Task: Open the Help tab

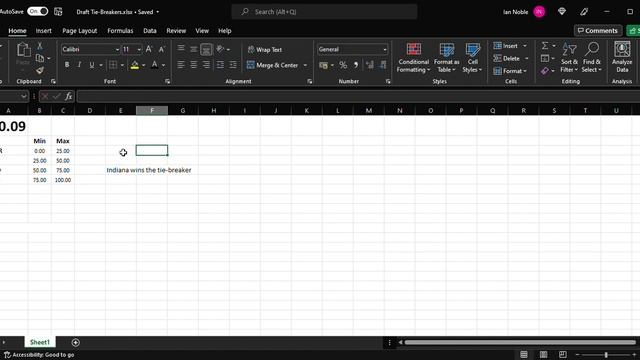Action: (x=224, y=31)
